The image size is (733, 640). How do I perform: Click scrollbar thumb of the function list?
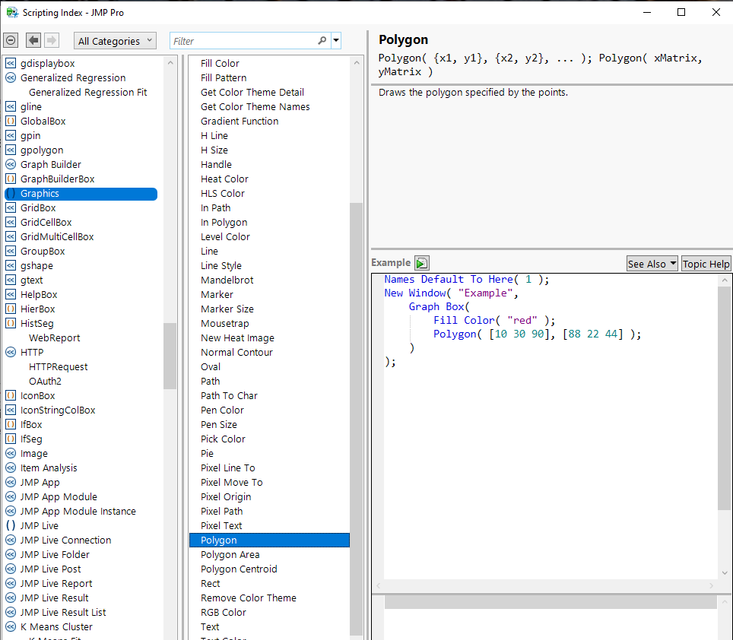(x=356, y=419)
